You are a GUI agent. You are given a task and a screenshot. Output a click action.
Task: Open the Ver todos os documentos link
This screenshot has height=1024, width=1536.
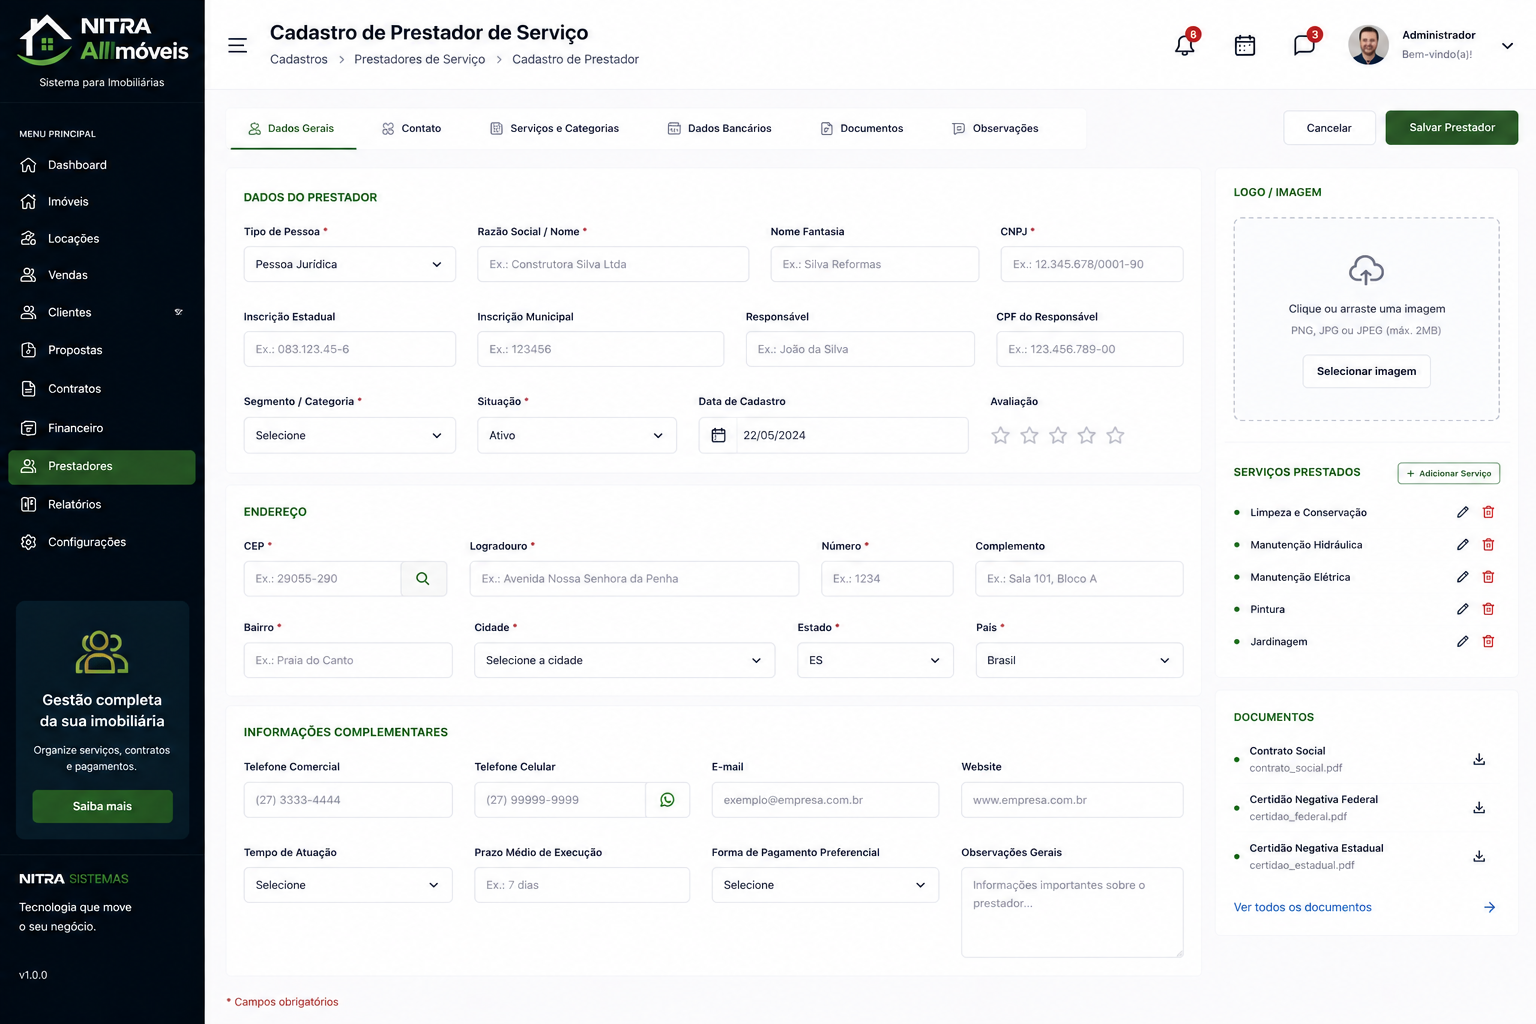tap(1302, 907)
